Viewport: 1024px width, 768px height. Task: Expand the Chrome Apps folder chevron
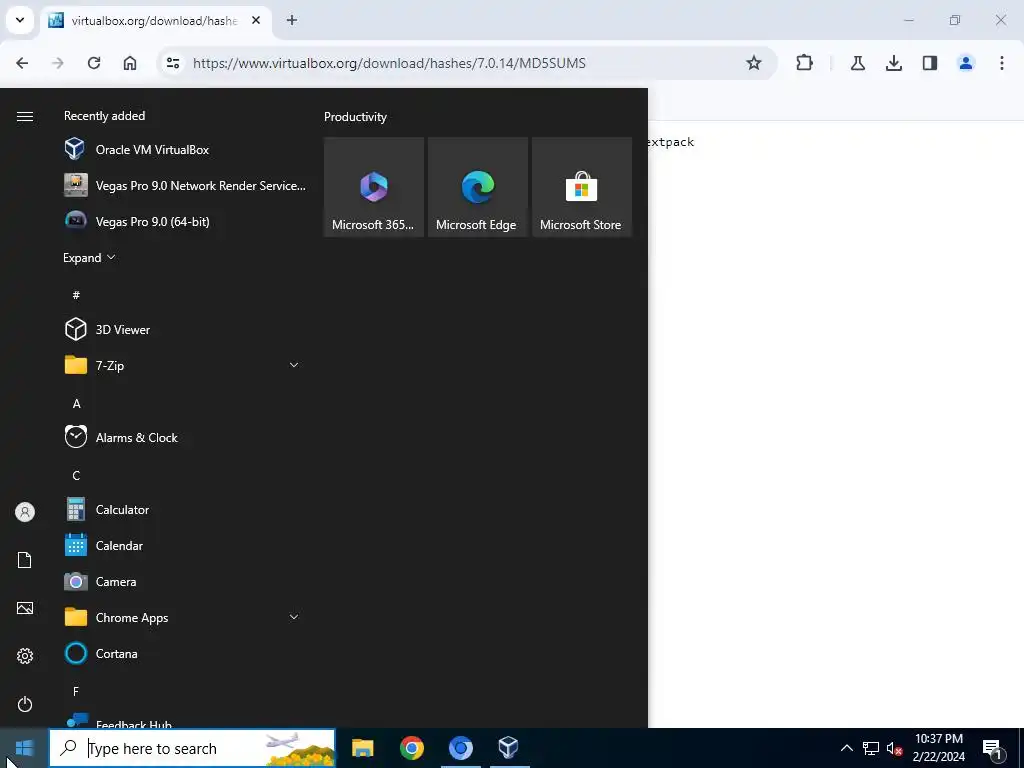point(294,617)
